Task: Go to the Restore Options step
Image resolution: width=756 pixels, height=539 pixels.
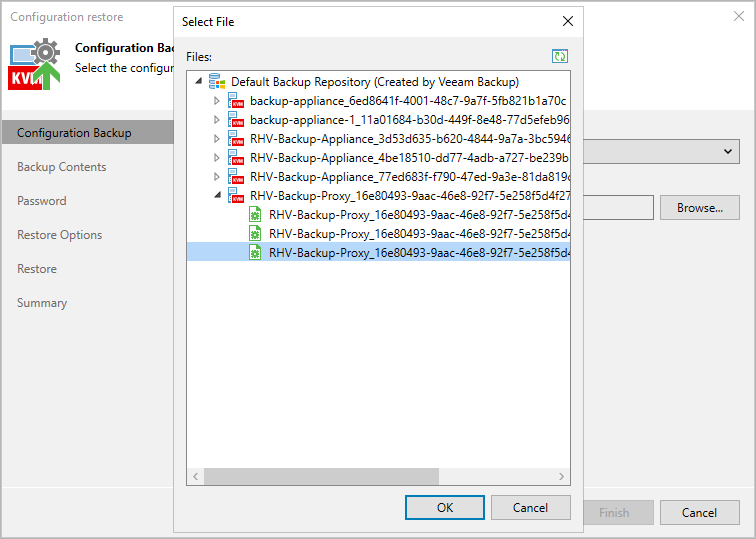Action: 59,235
